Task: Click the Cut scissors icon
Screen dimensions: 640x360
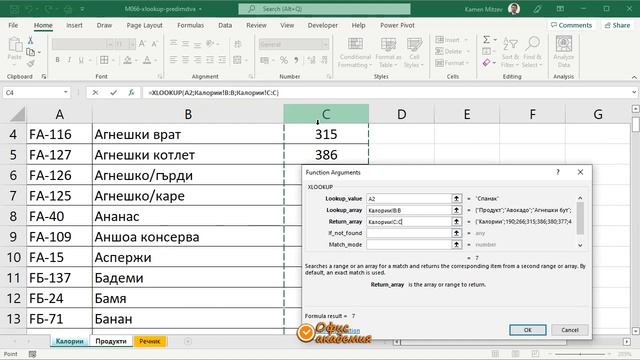Action: pos(30,40)
